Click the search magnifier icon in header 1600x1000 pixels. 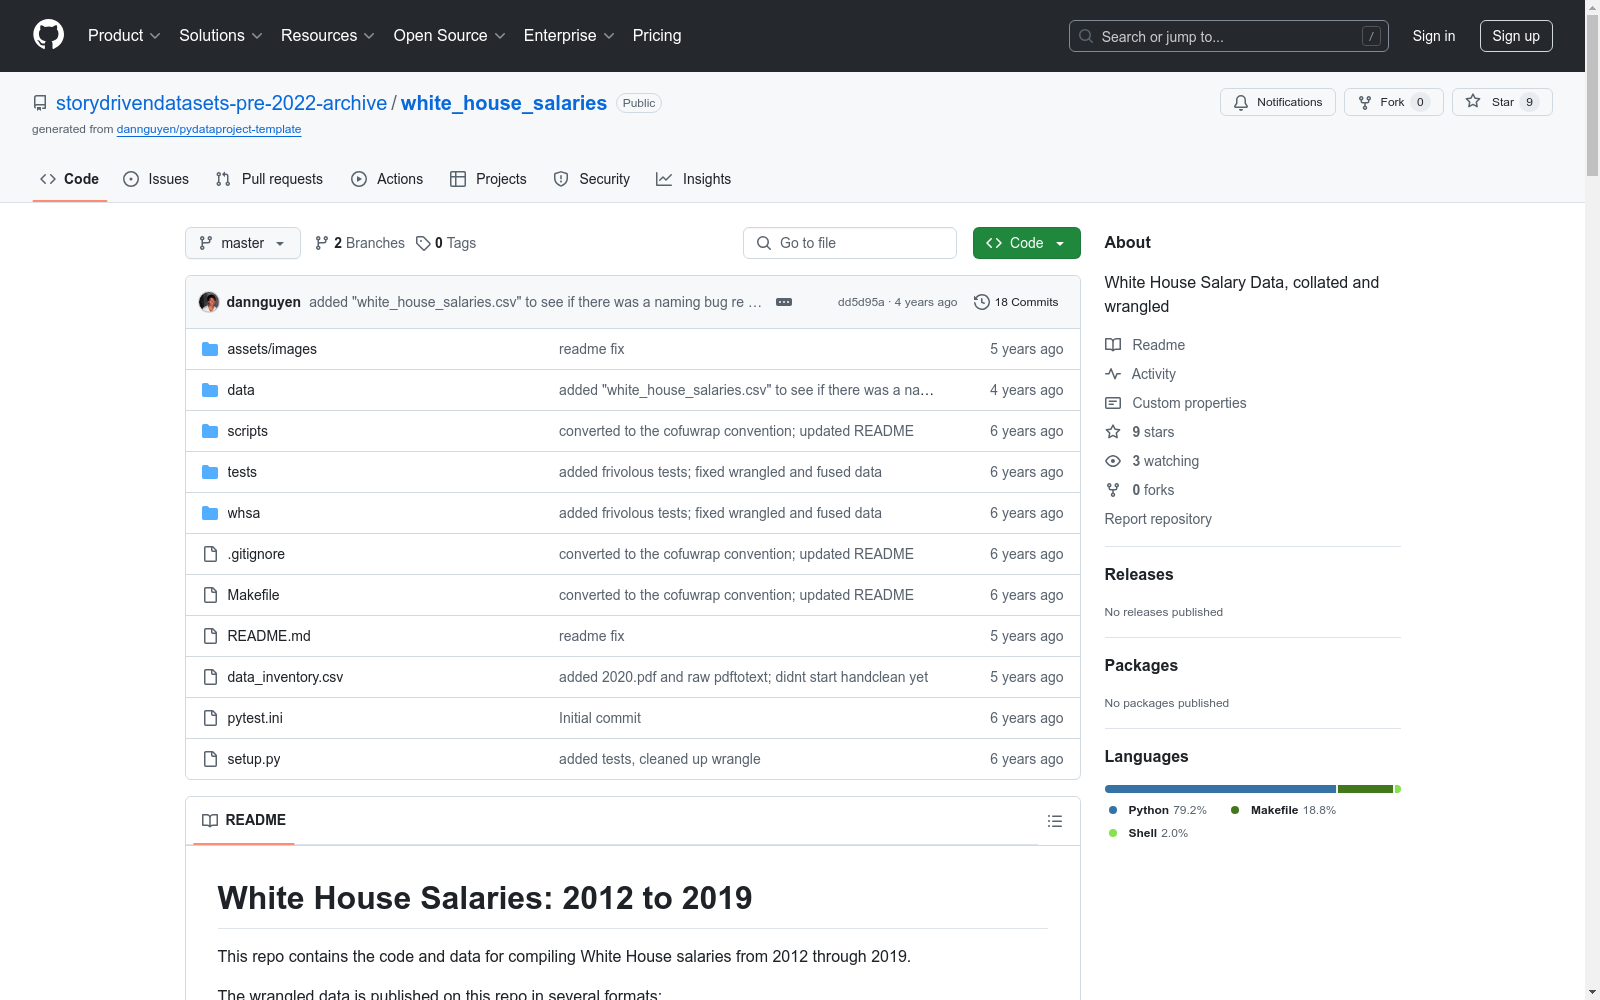(1086, 36)
